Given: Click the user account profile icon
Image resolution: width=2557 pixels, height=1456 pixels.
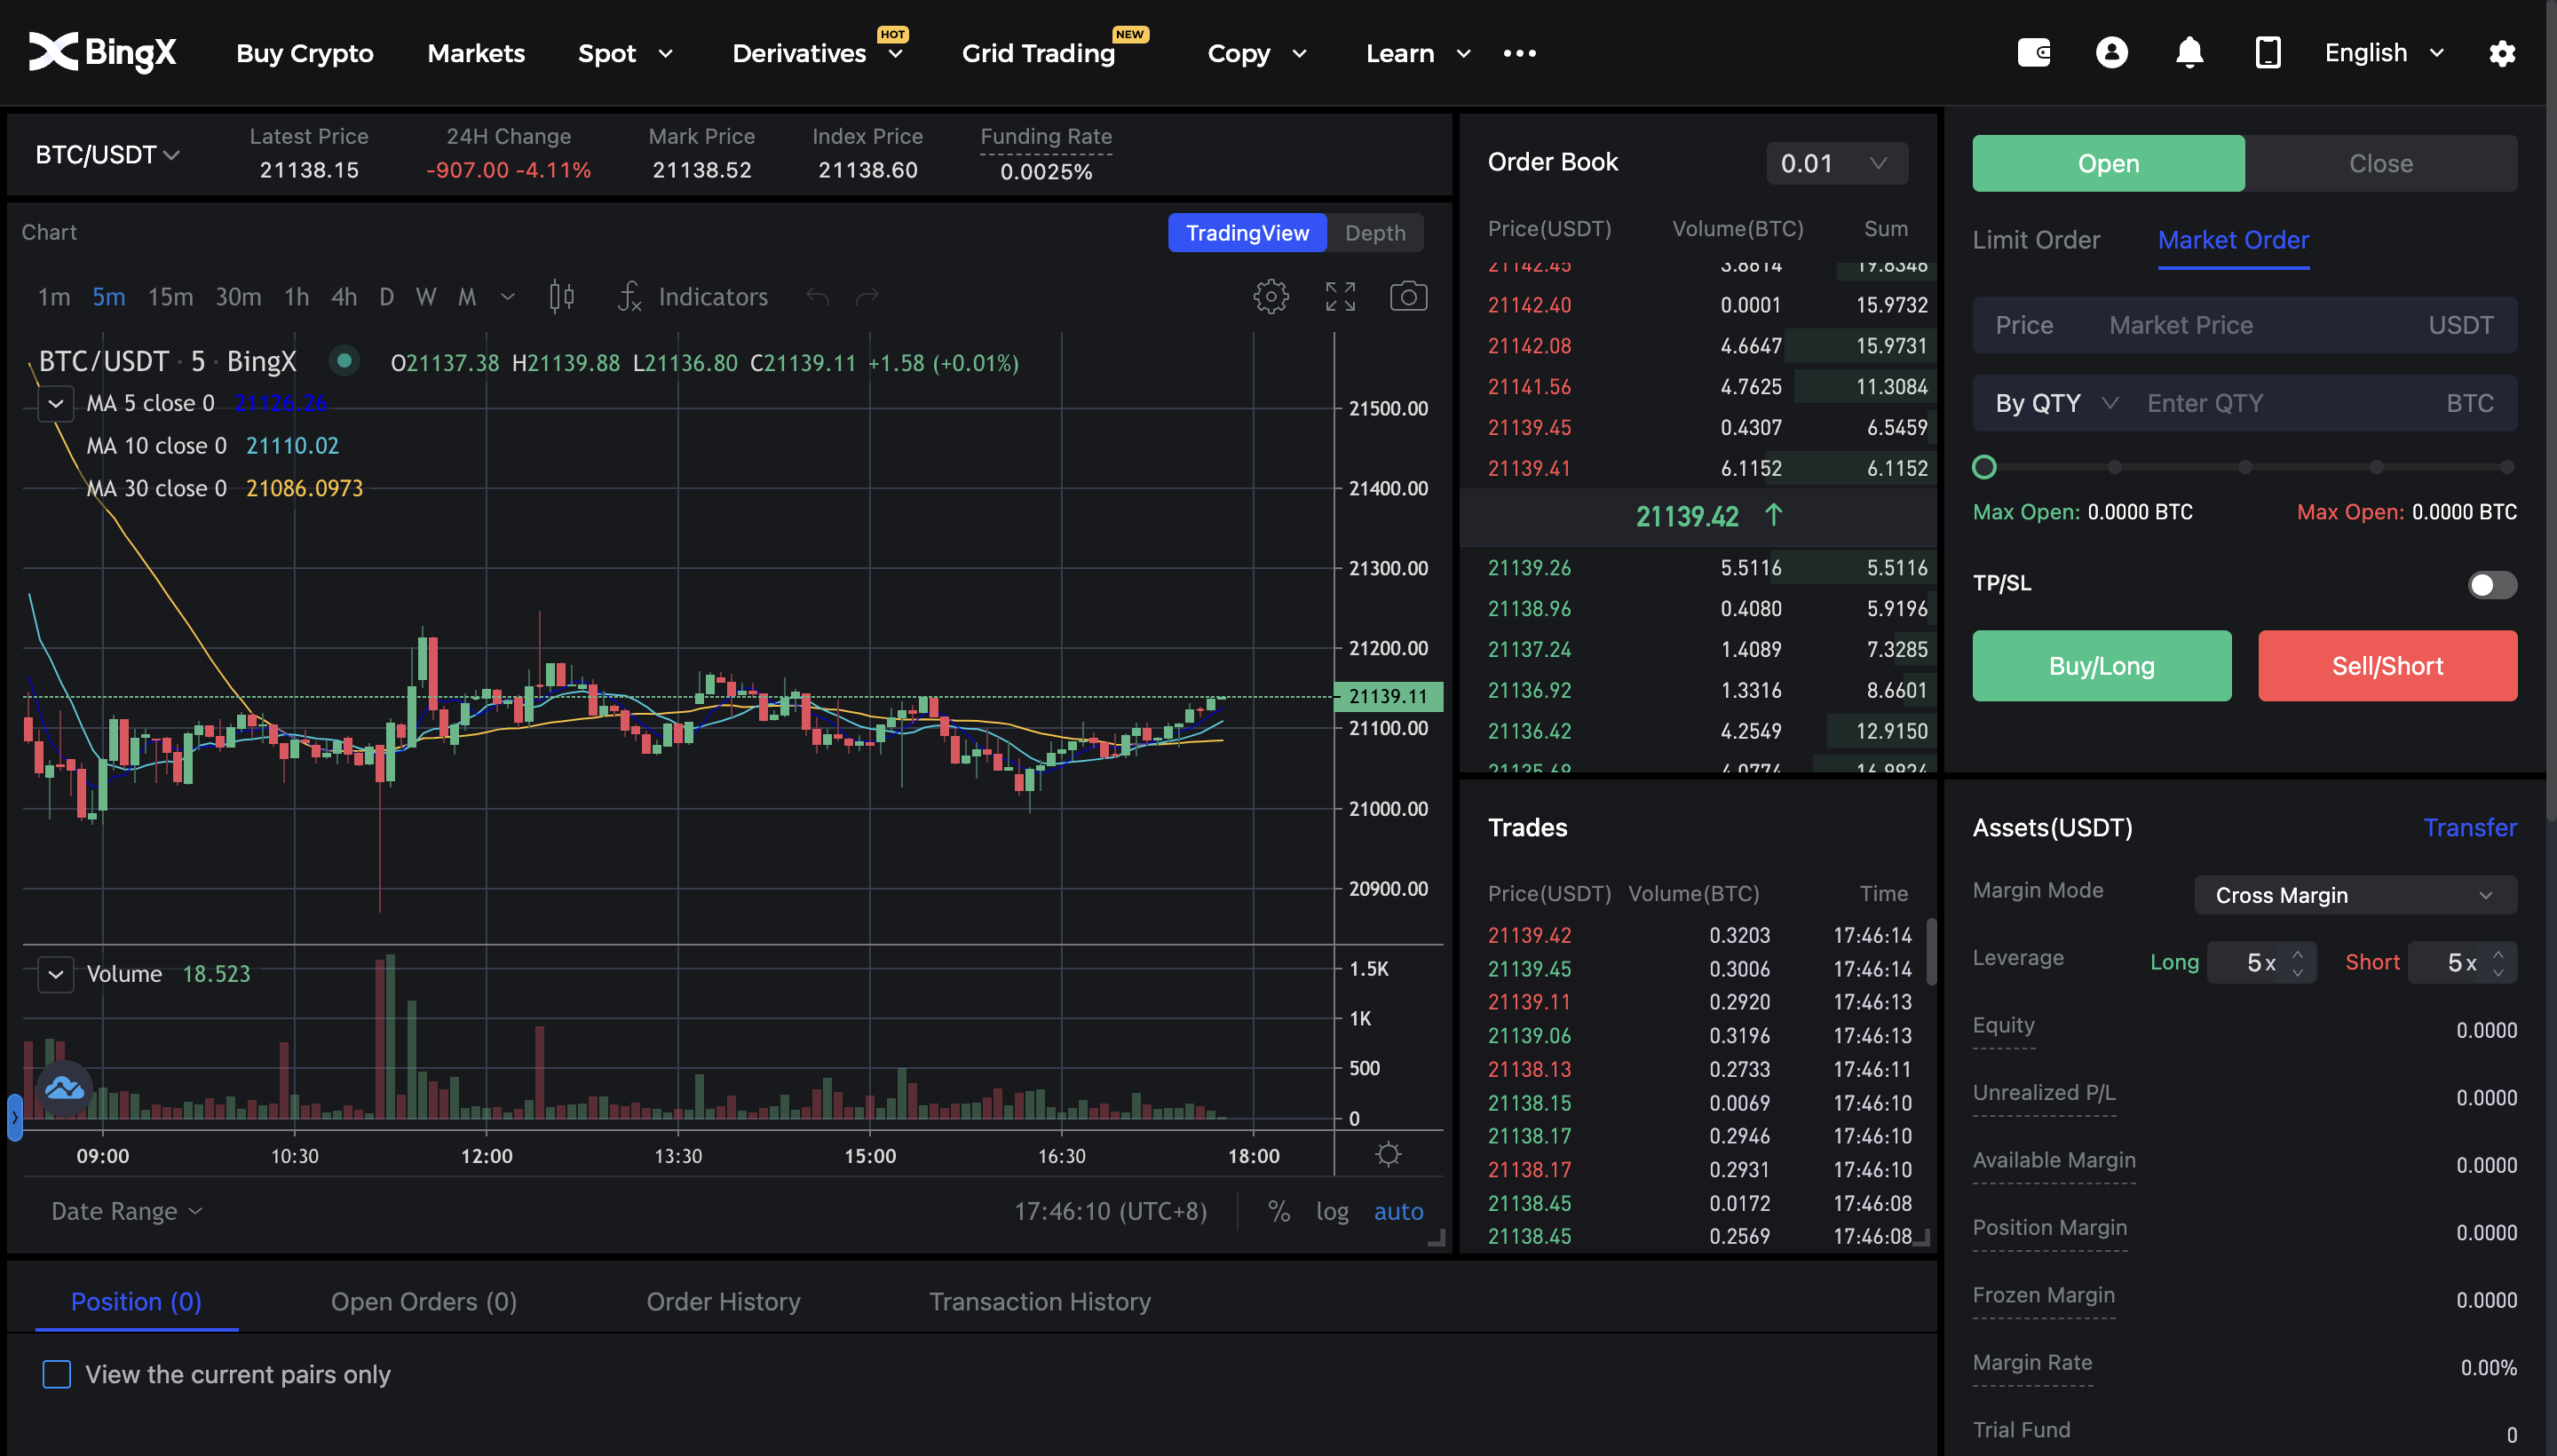Looking at the screenshot, I should (x=2111, y=53).
